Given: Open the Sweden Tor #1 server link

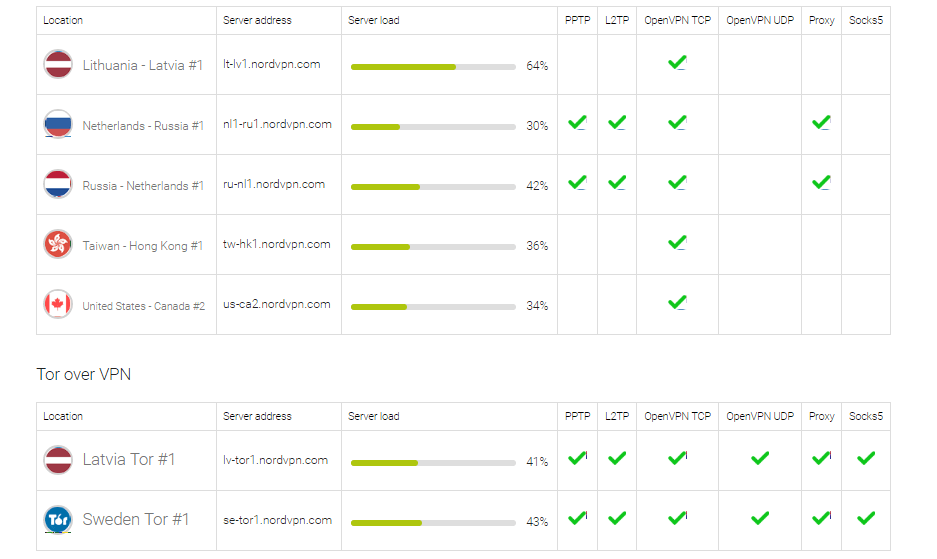Looking at the screenshot, I should tap(136, 520).
